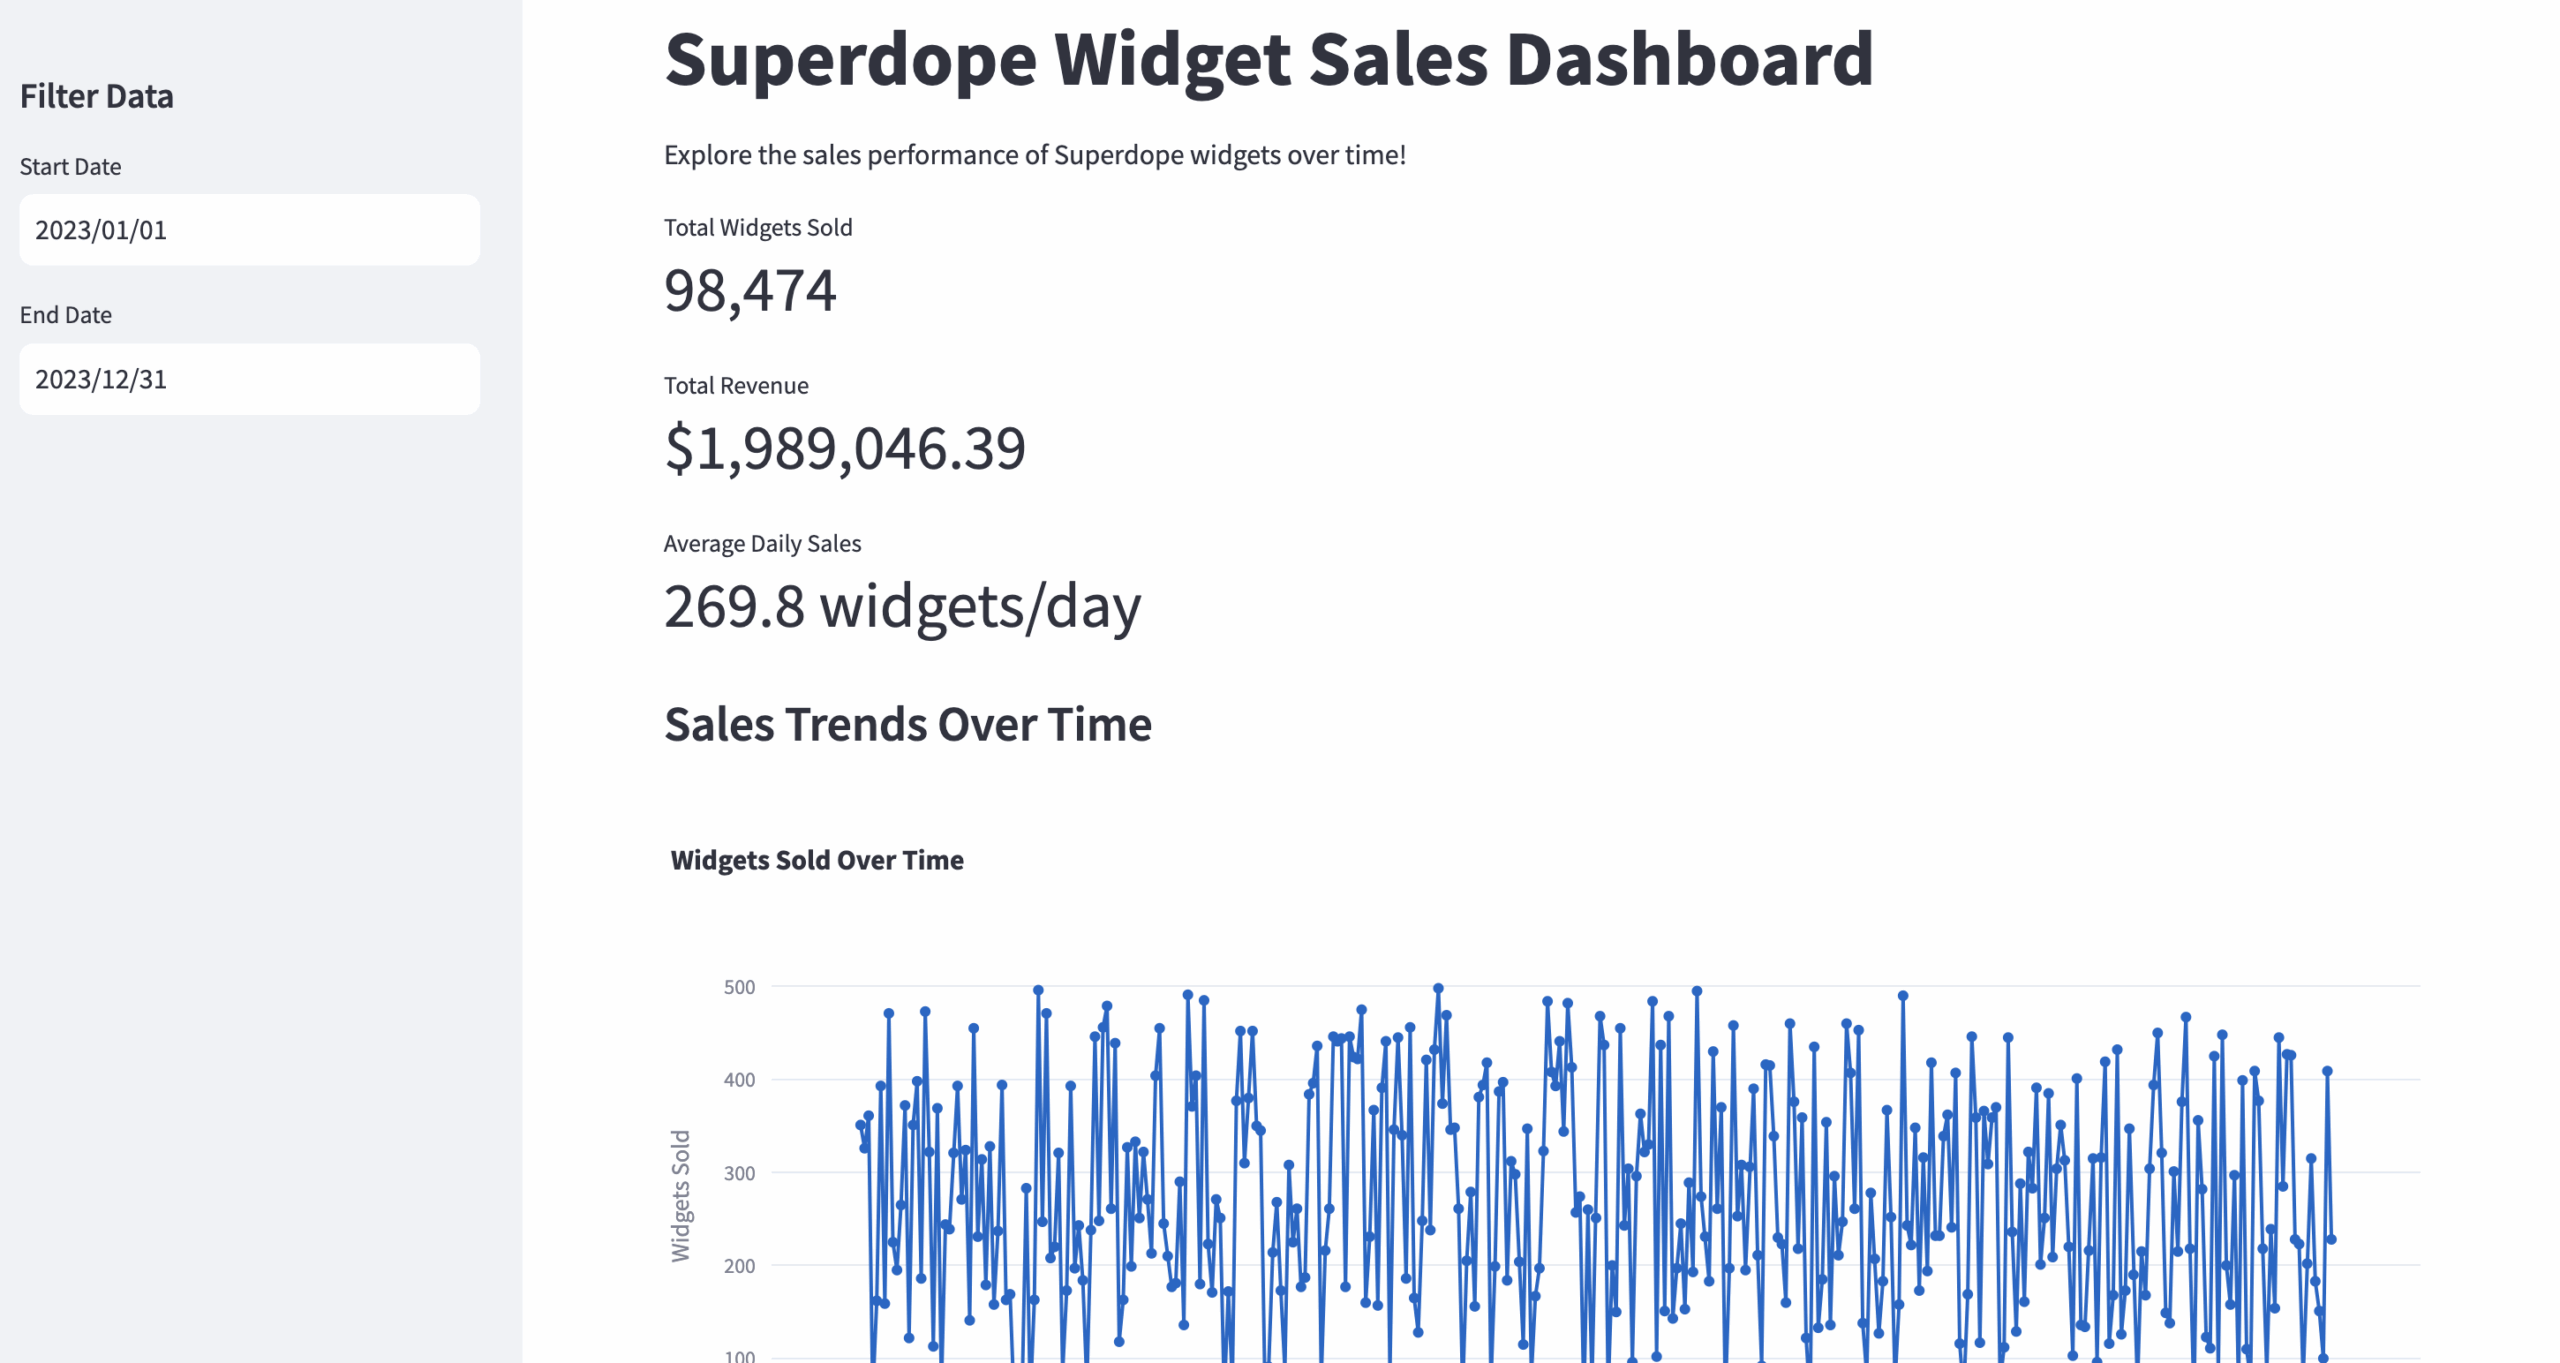Open the End Date picker field
Image resolution: width=2560 pixels, height=1363 pixels.
(x=248, y=379)
